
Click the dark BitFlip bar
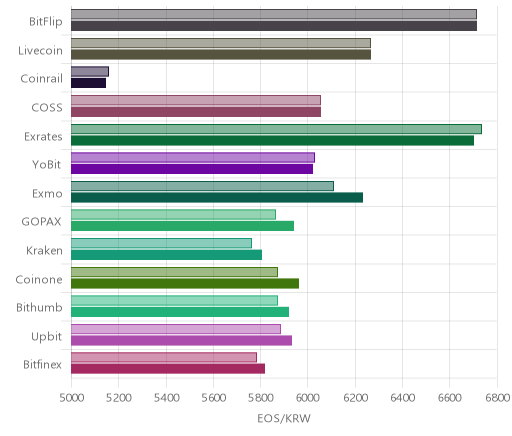click(274, 26)
